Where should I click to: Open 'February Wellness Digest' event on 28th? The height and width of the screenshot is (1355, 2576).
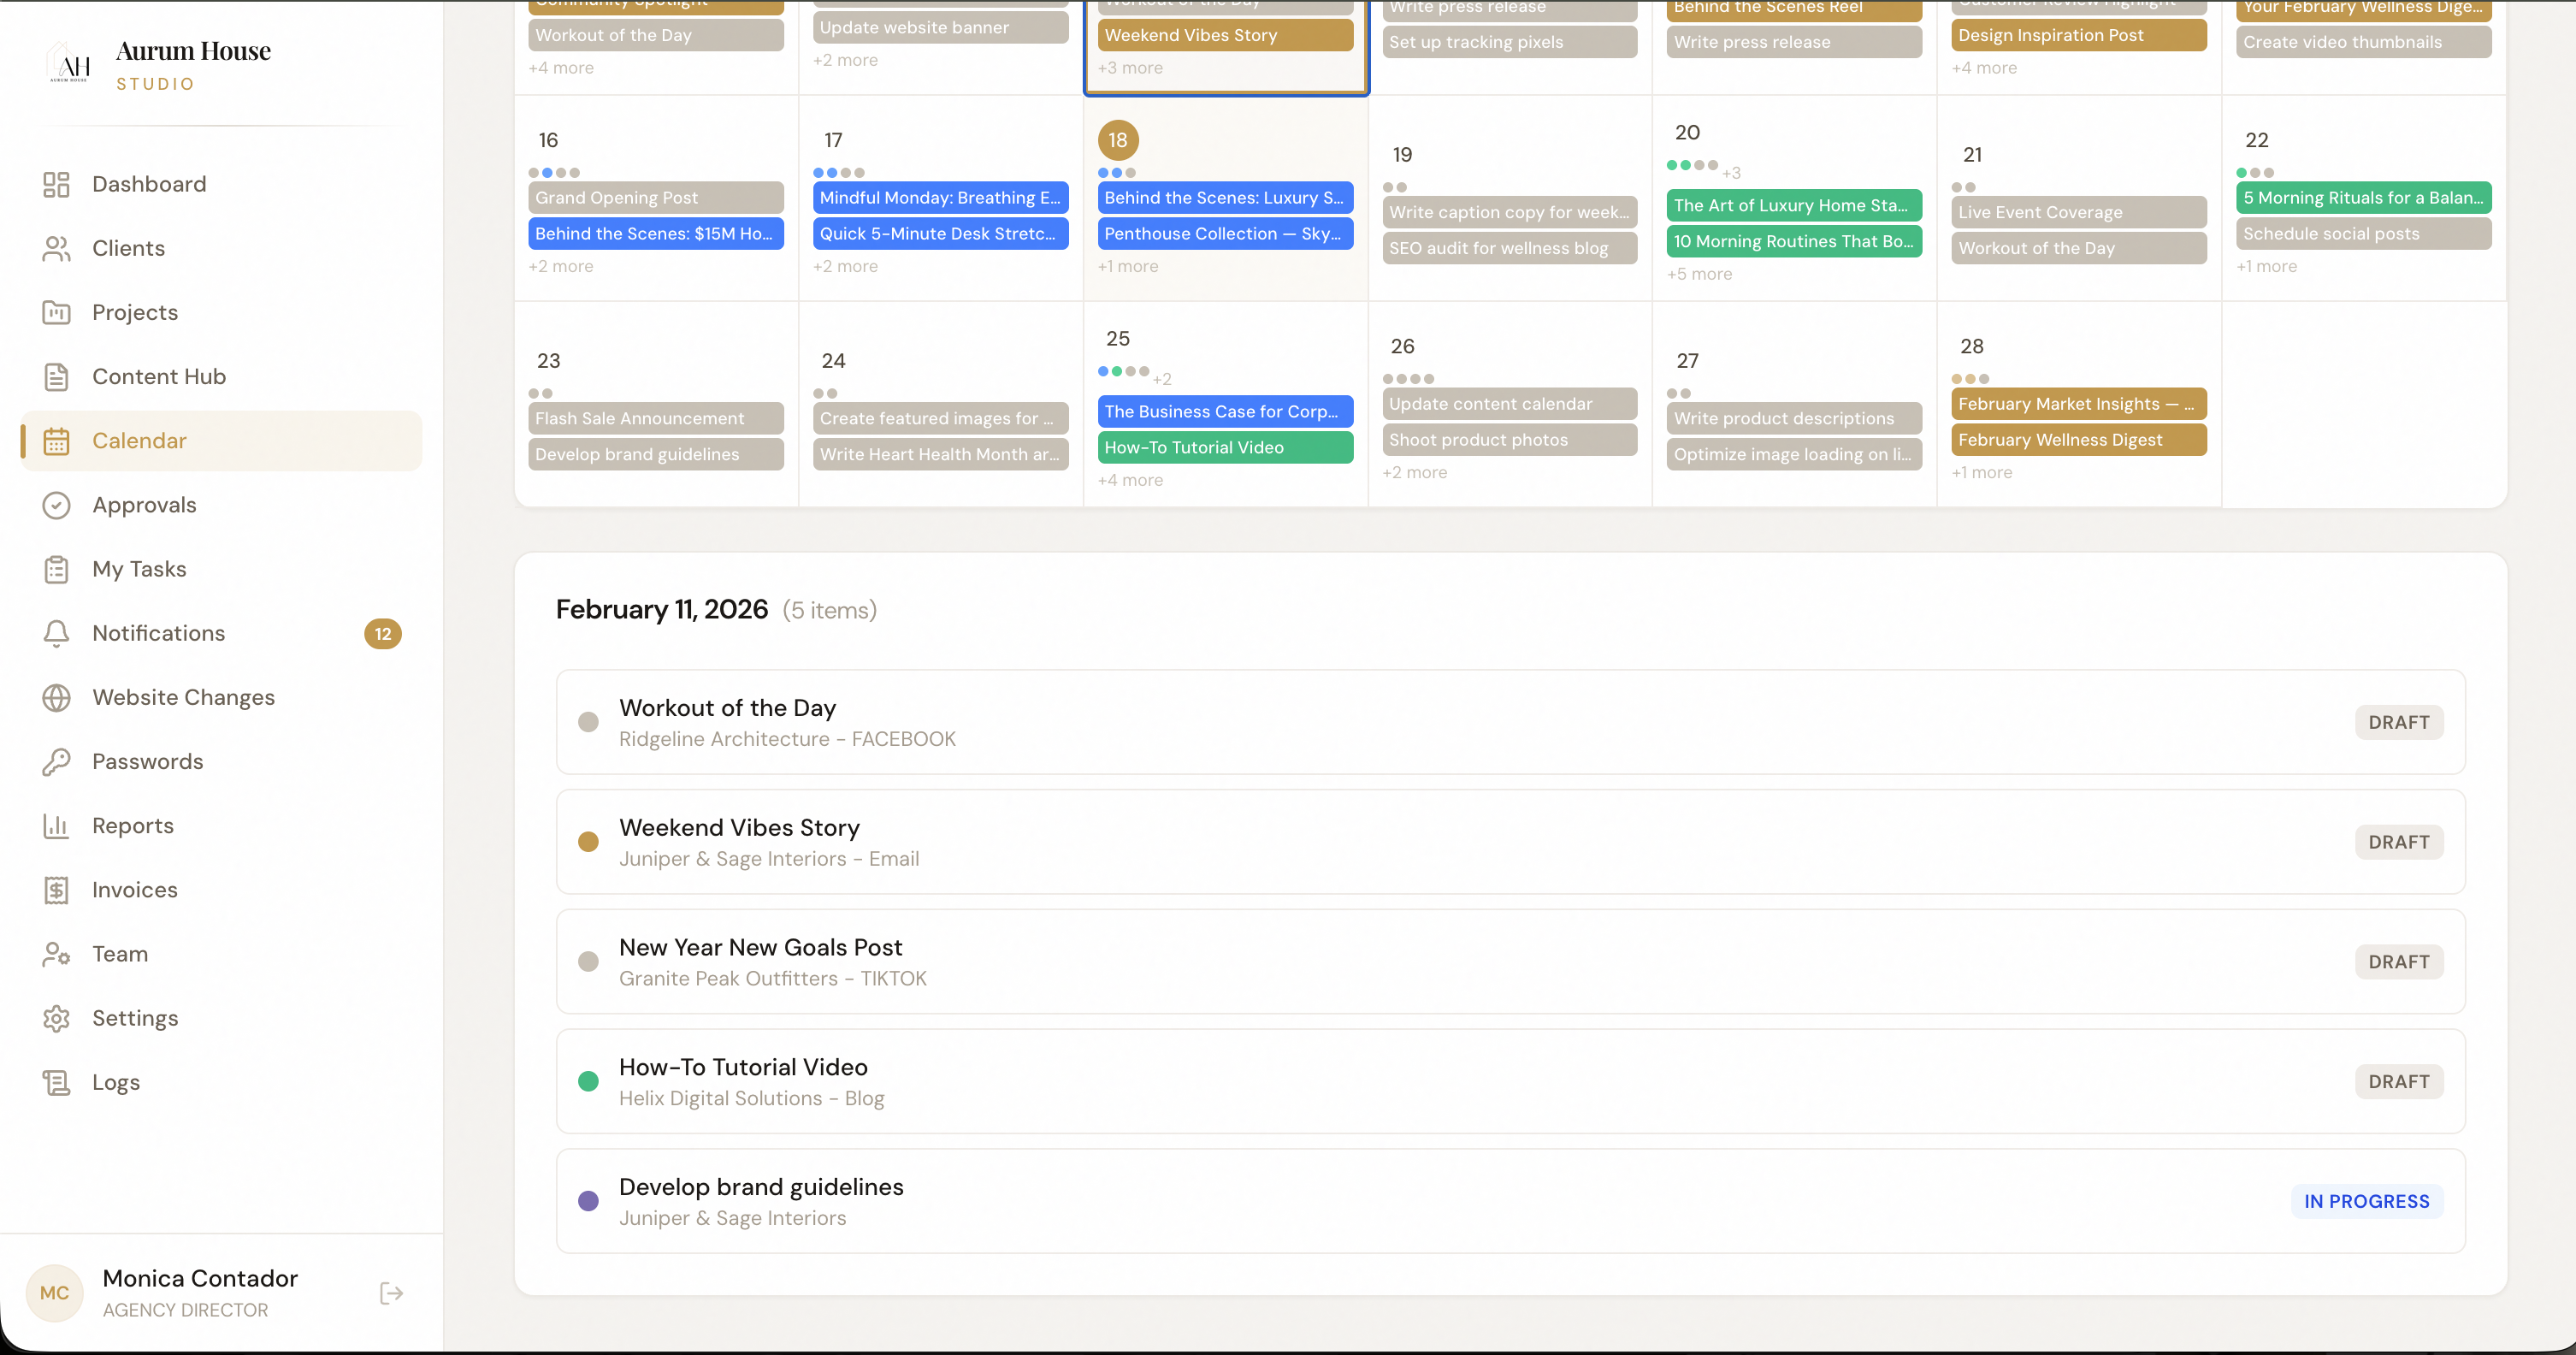[2077, 440]
